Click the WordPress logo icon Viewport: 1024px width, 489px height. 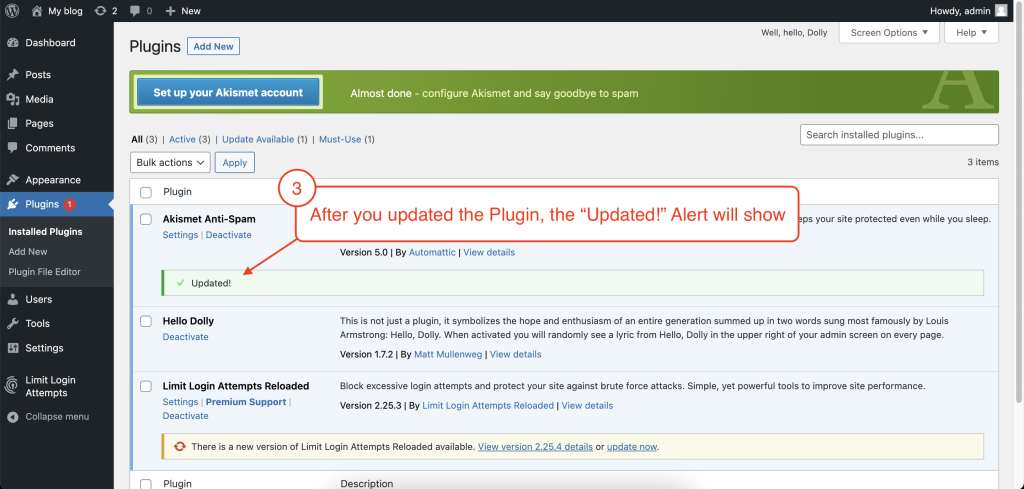(12, 10)
